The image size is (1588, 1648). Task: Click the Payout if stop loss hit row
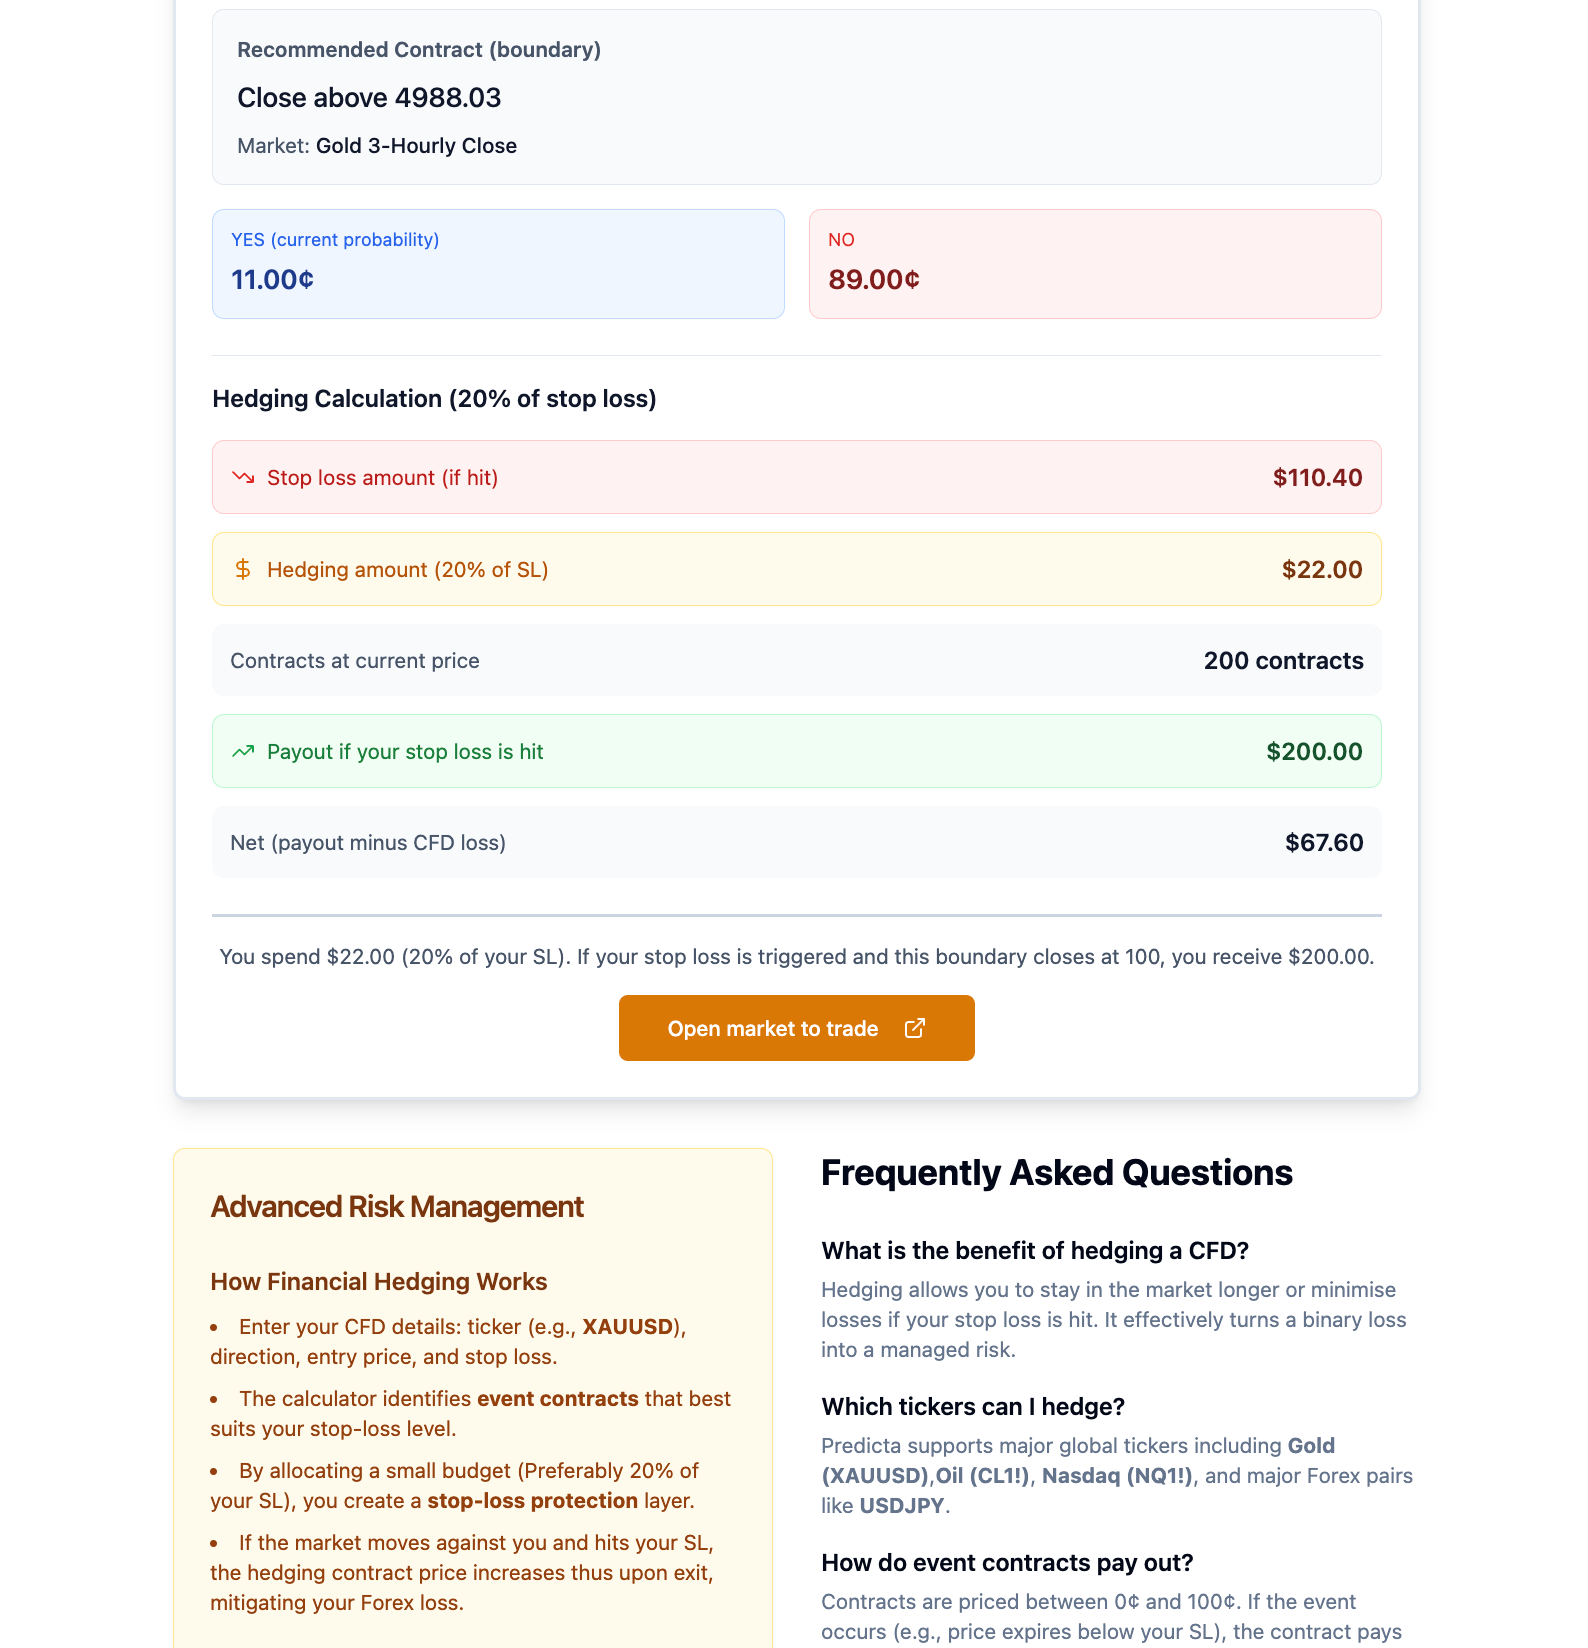(x=796, y=751)
